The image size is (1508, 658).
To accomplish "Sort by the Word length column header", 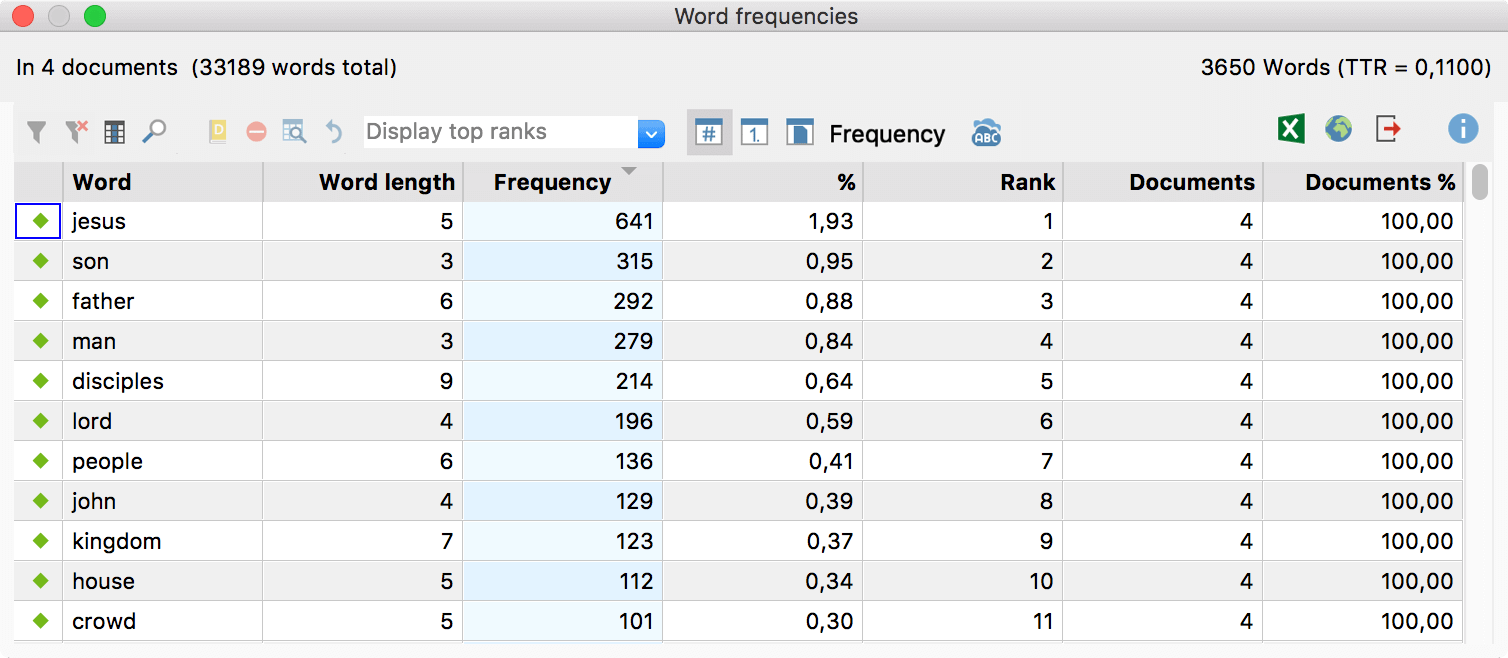I will [362, 182].
